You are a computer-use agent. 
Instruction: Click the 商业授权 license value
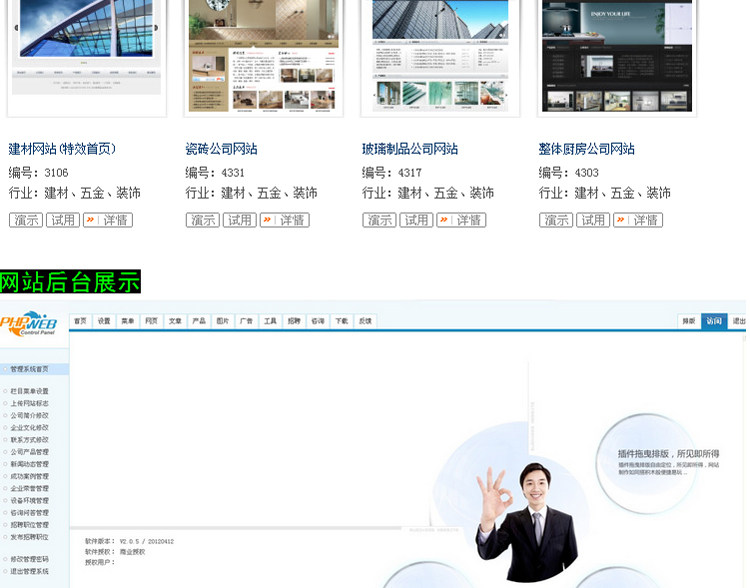click(x=132, y=552)
